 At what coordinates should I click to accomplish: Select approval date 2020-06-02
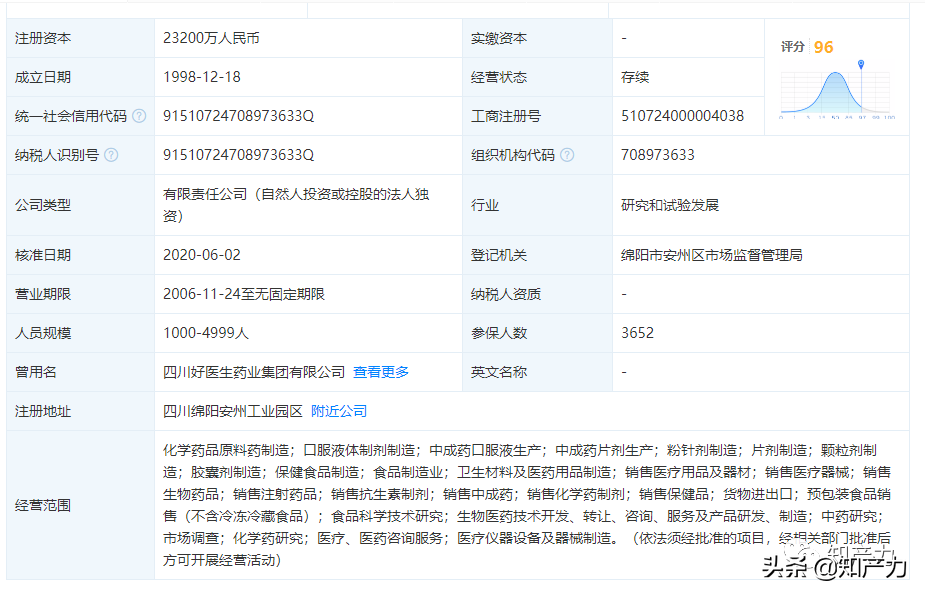click(x=202, y=256)
